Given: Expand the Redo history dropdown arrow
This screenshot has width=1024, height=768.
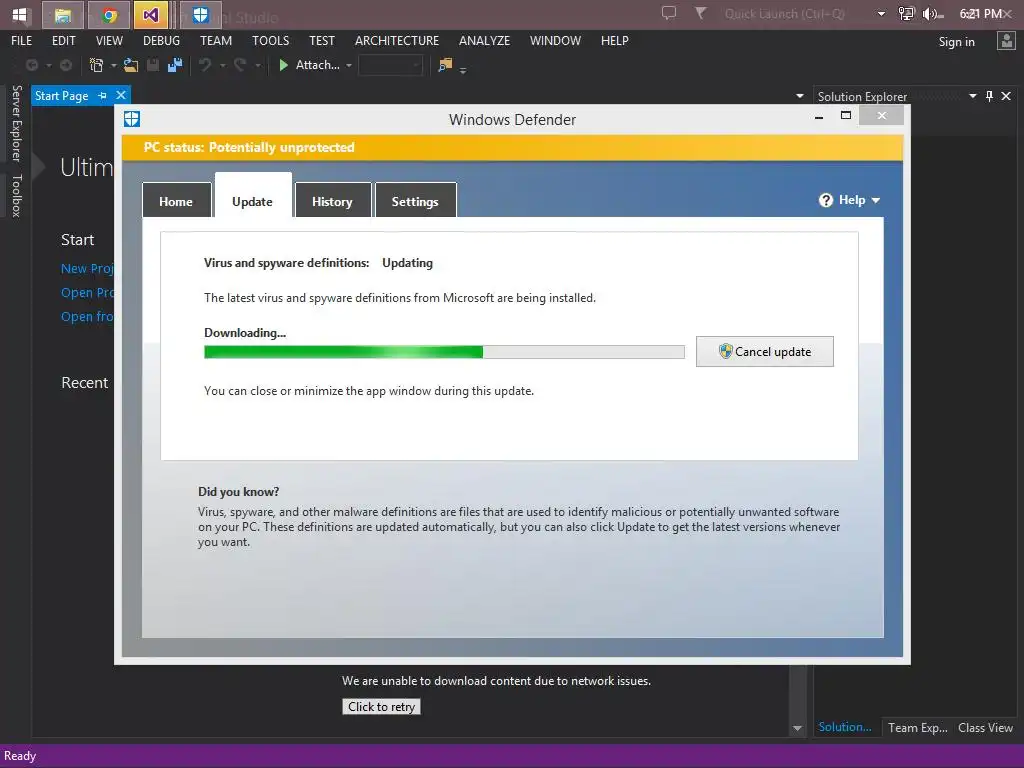Looking at the screenshot, I should (x=258, y=65).
